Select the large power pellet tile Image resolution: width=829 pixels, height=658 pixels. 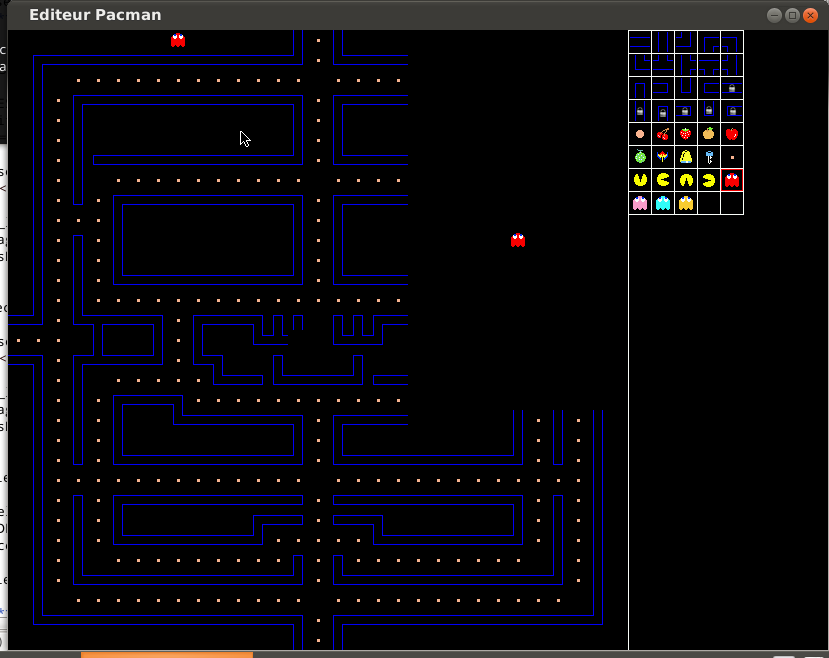coord(640,134)
